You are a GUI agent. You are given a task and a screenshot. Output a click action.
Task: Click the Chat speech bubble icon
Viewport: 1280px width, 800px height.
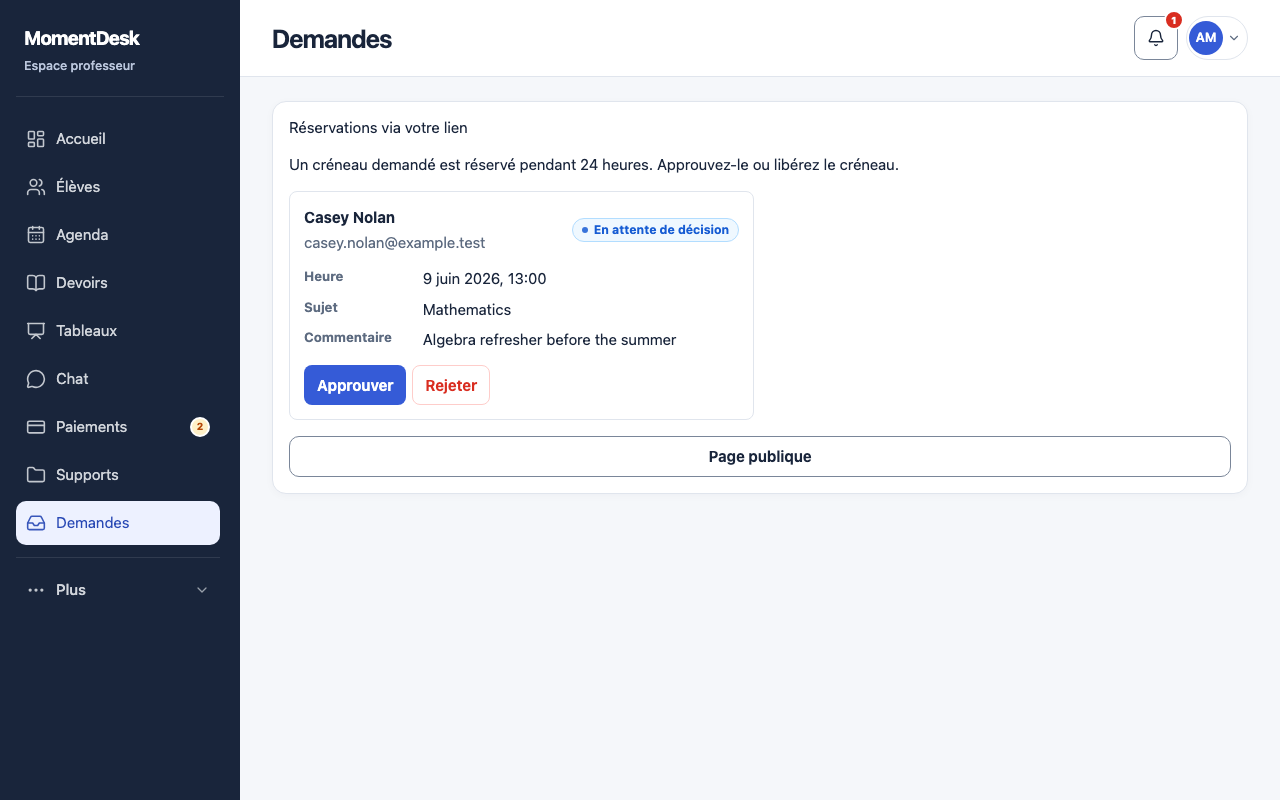tap(36, 379)
